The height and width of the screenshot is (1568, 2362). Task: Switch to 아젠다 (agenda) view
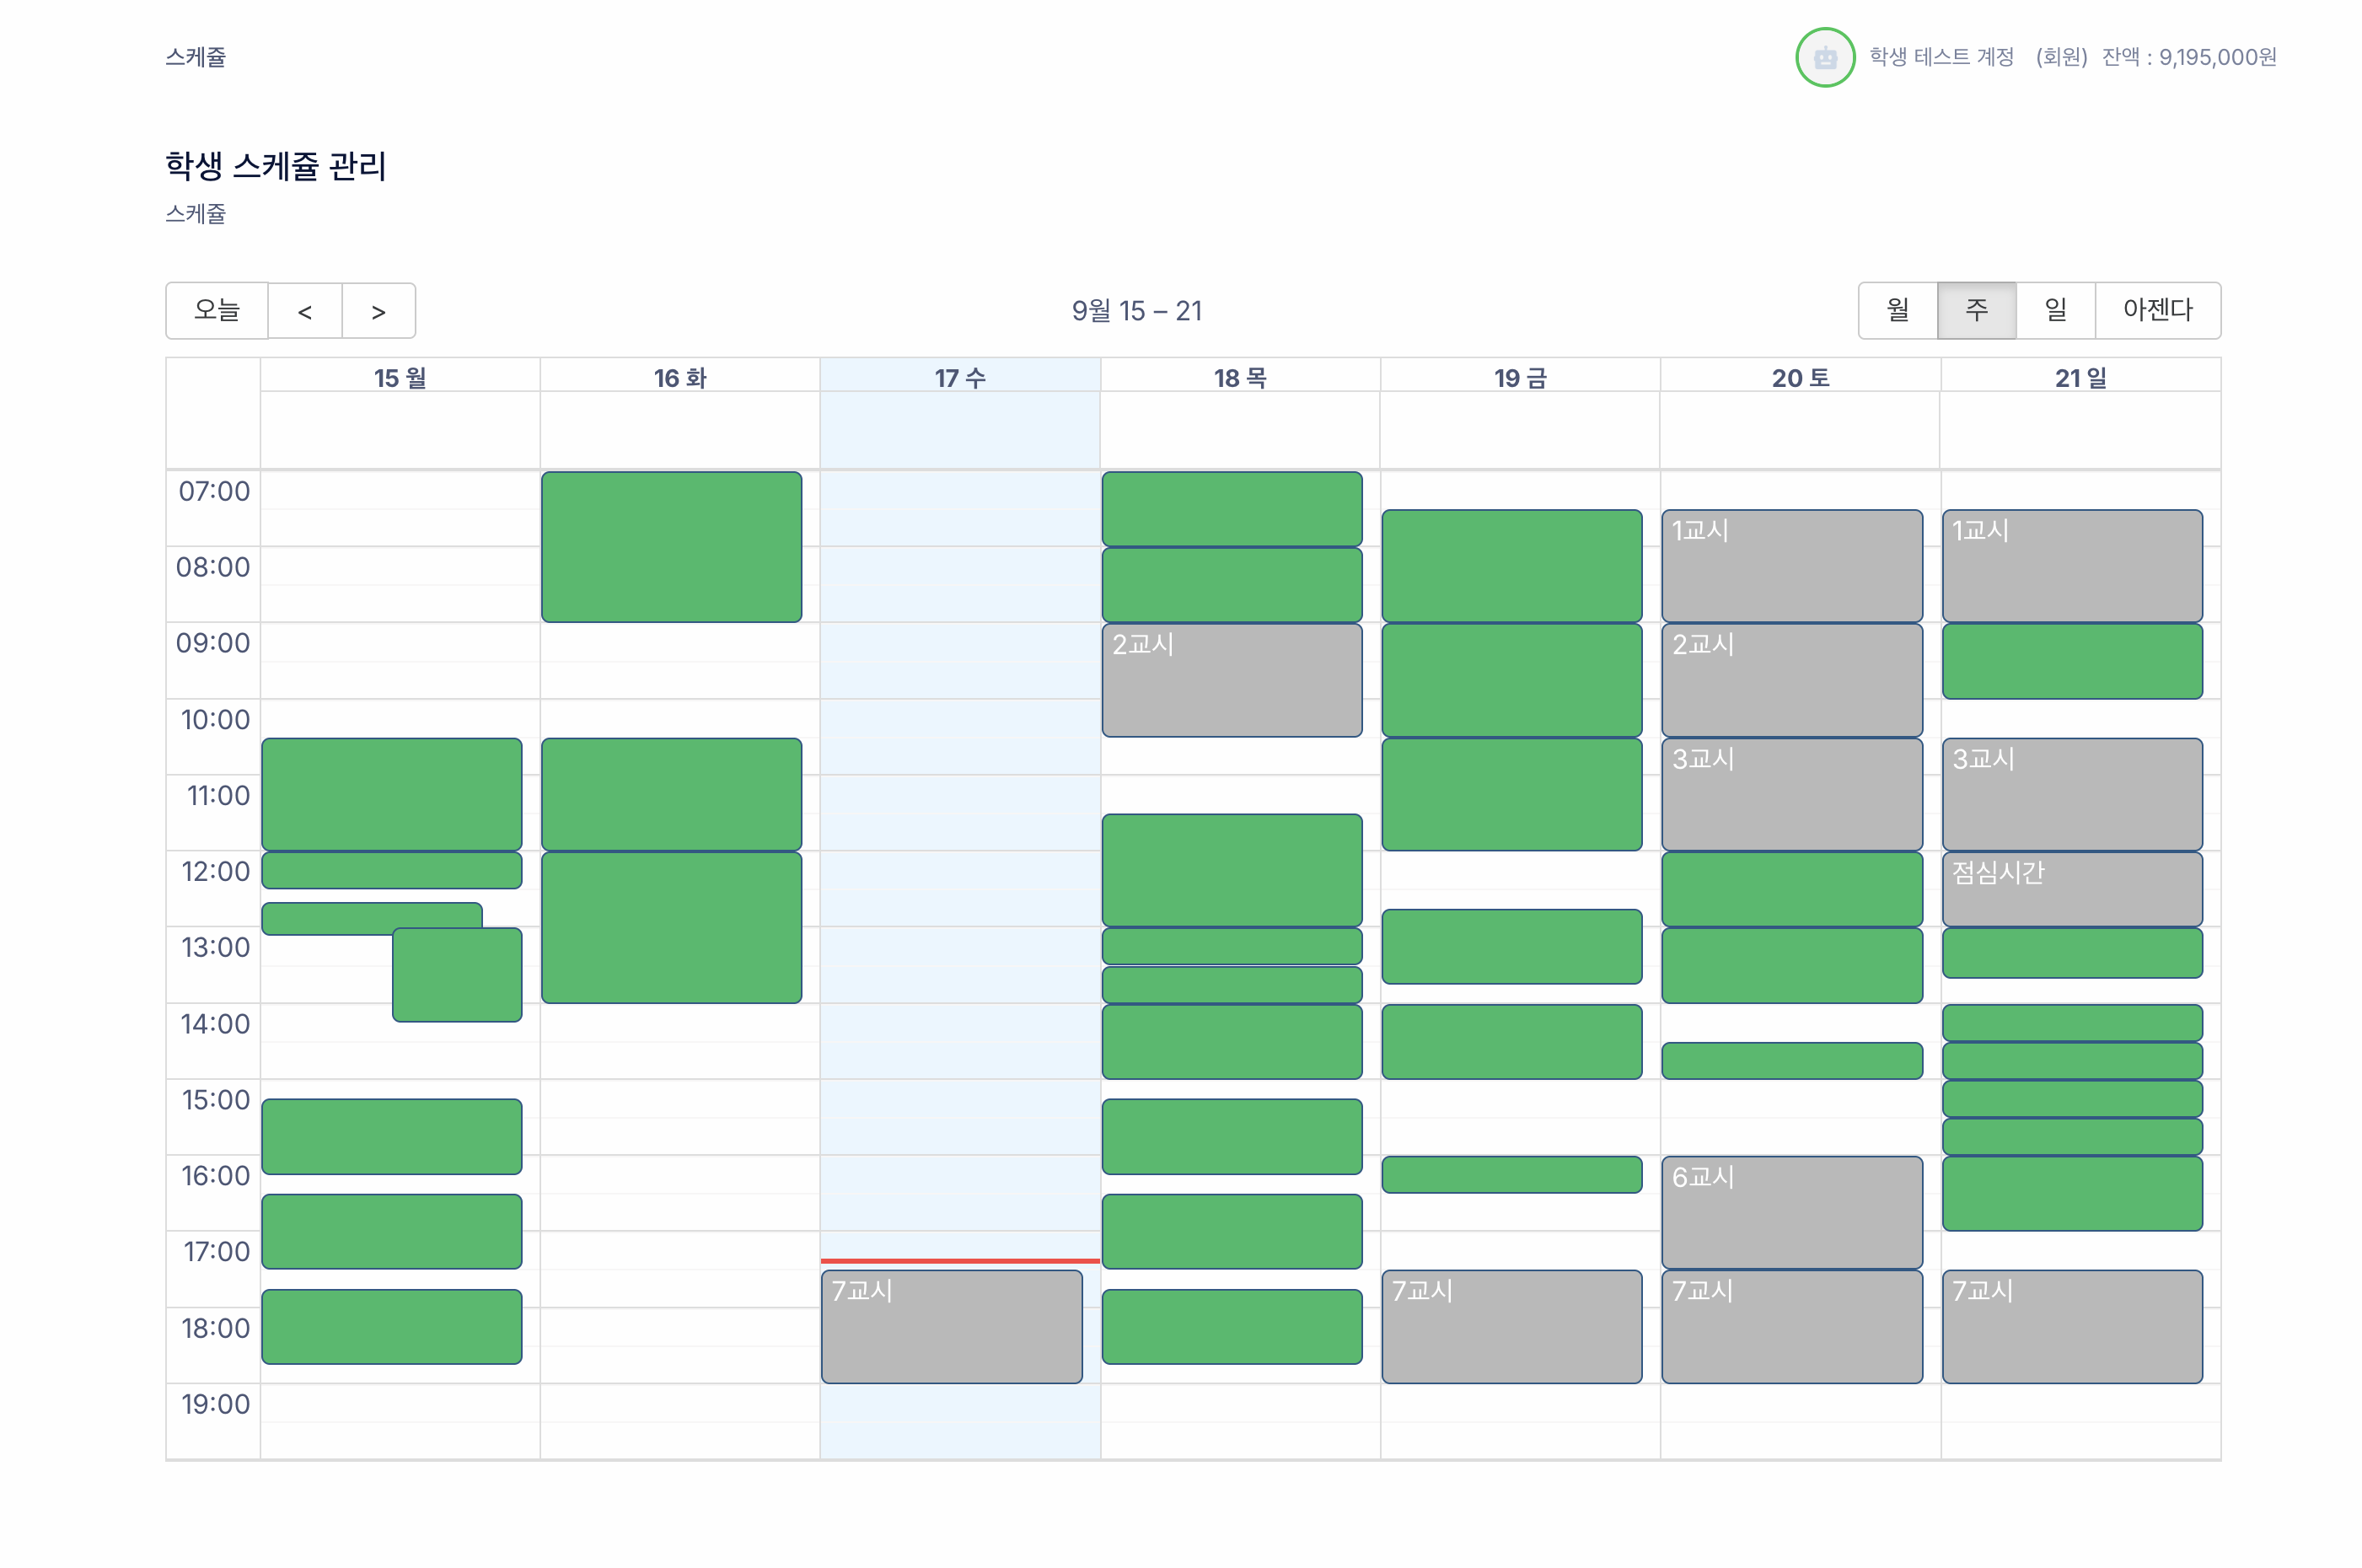pos(2157,311)
